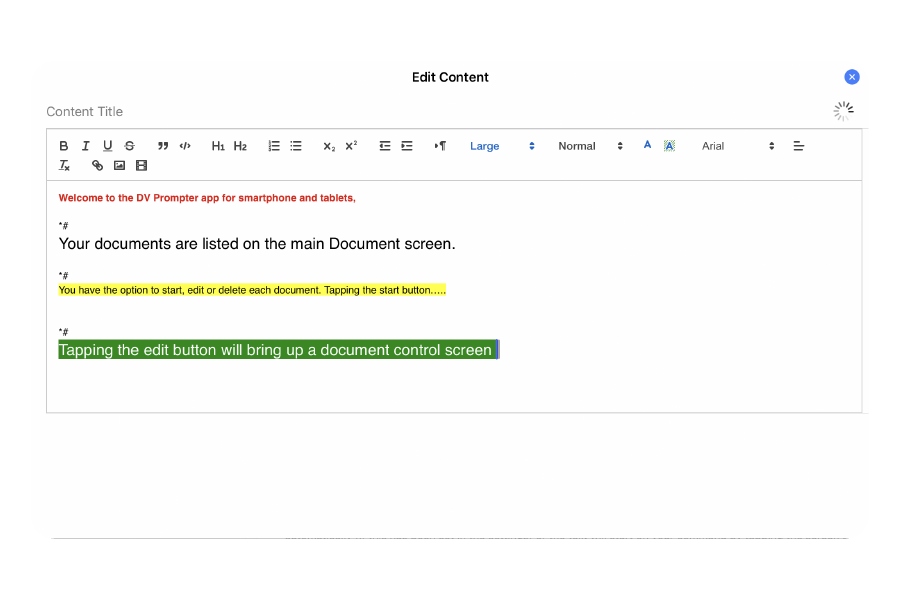Open the Large font size dropdown
Image resolution: width=900 pixels, height=600 pixels.
502,146
